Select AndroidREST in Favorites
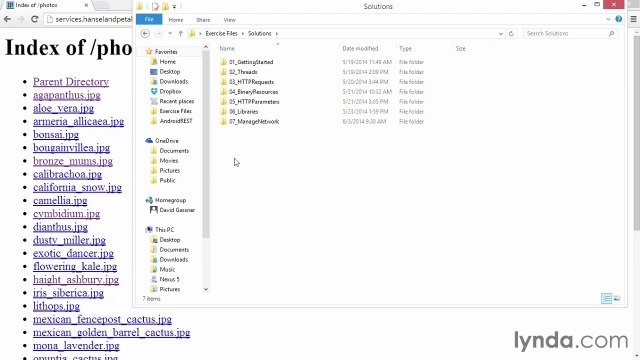640x360 pixels. [176, 121]
